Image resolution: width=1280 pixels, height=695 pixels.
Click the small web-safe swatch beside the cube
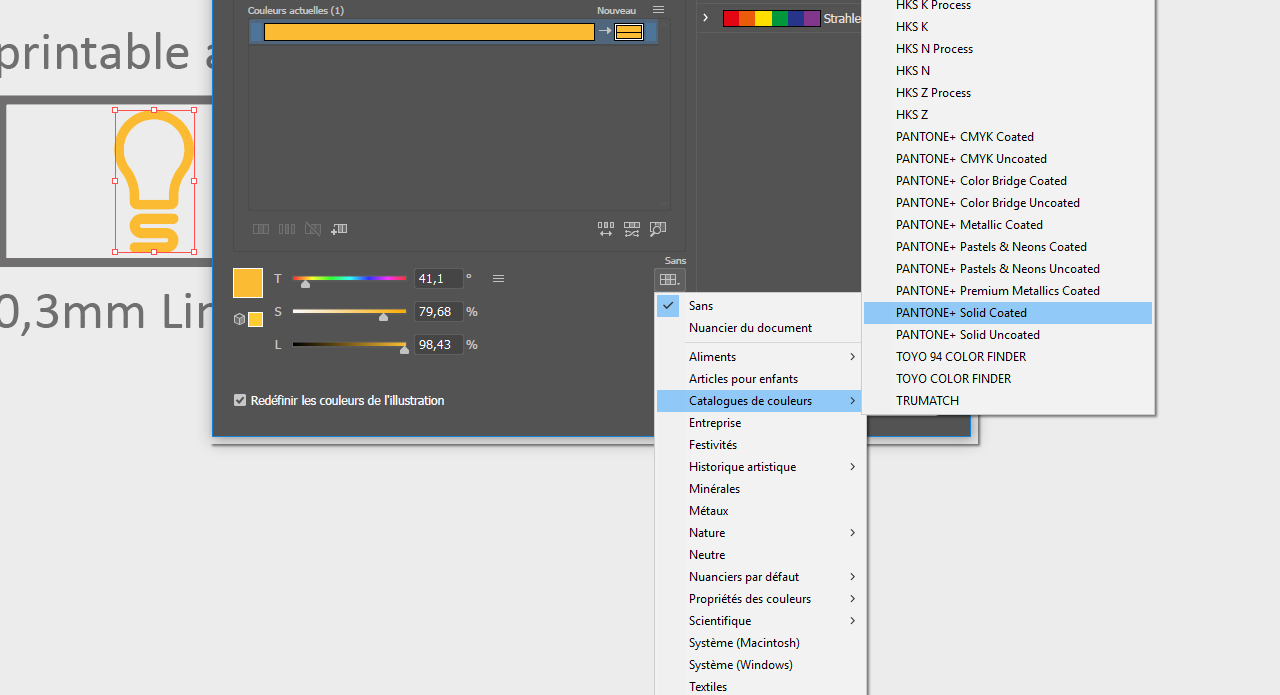pyautogui.click(x=256, y=319)
